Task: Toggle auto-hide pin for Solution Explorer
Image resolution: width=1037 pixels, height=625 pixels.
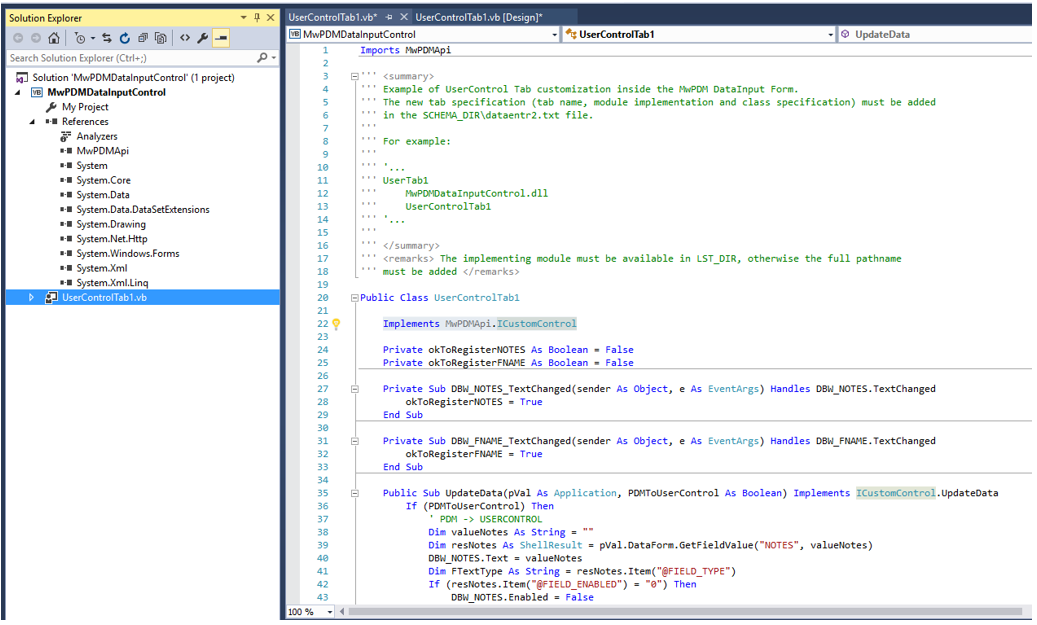Action: 257,18
